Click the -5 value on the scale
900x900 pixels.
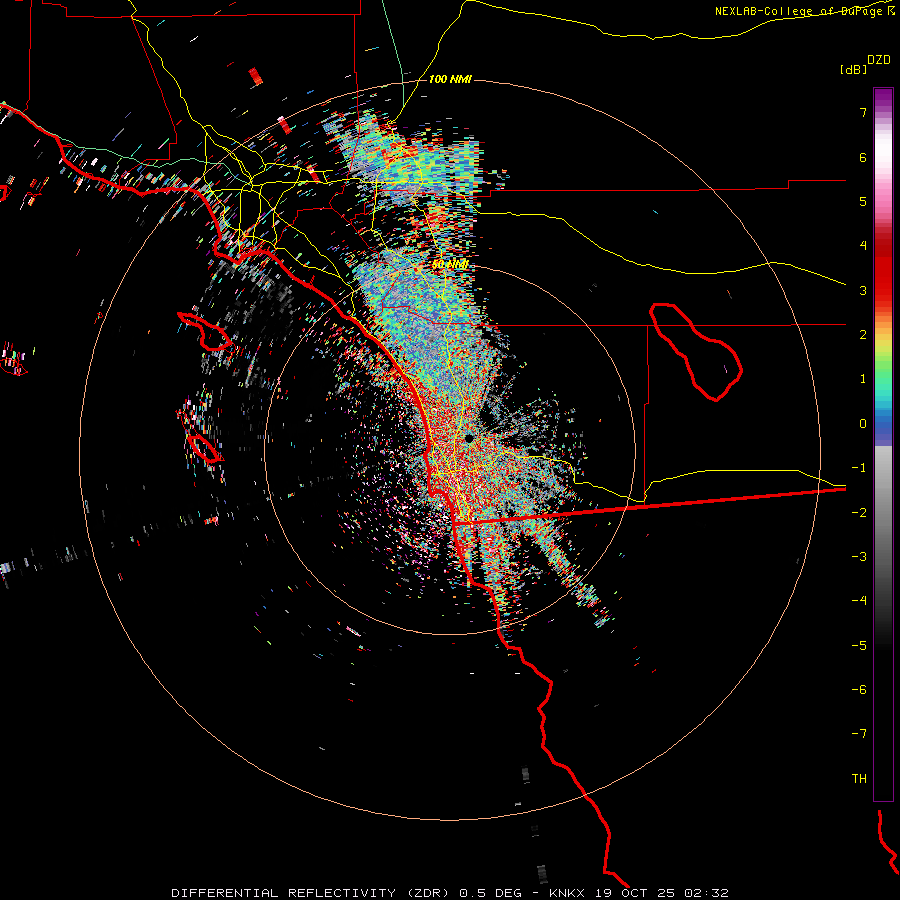click(x=859, y=646)
